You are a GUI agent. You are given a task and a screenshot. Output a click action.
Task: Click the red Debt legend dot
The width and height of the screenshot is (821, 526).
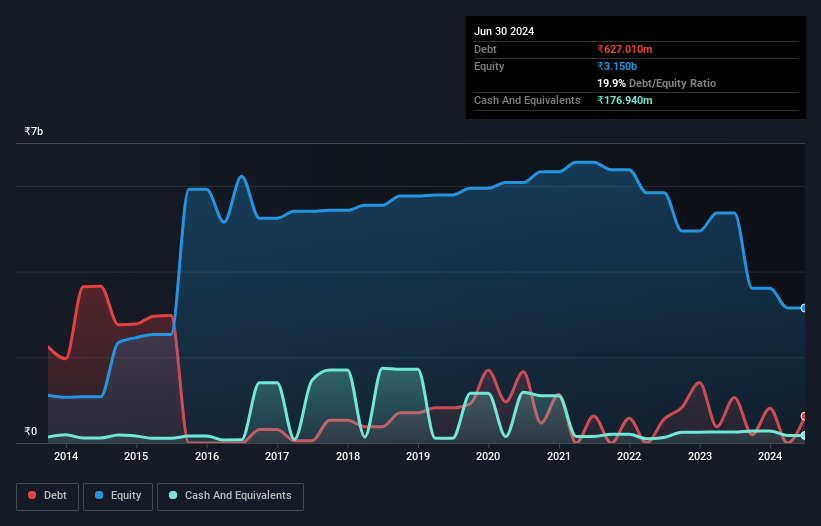click(x=32, y=495)
